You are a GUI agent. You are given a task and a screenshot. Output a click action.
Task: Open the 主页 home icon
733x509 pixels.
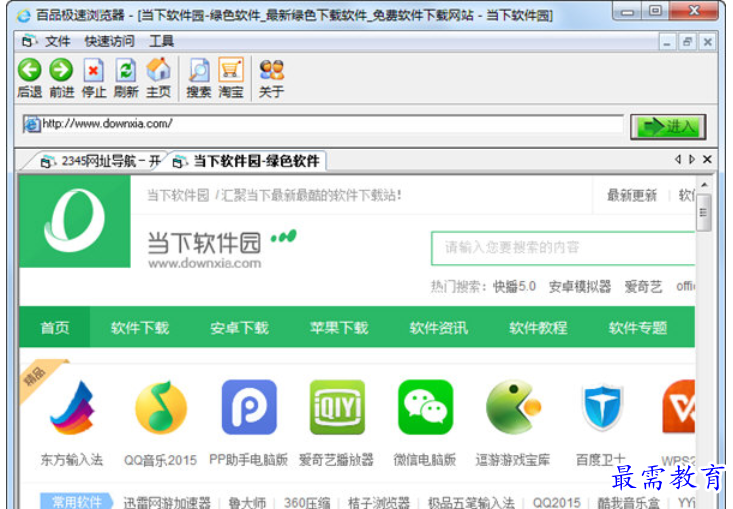tap(158, 70)
